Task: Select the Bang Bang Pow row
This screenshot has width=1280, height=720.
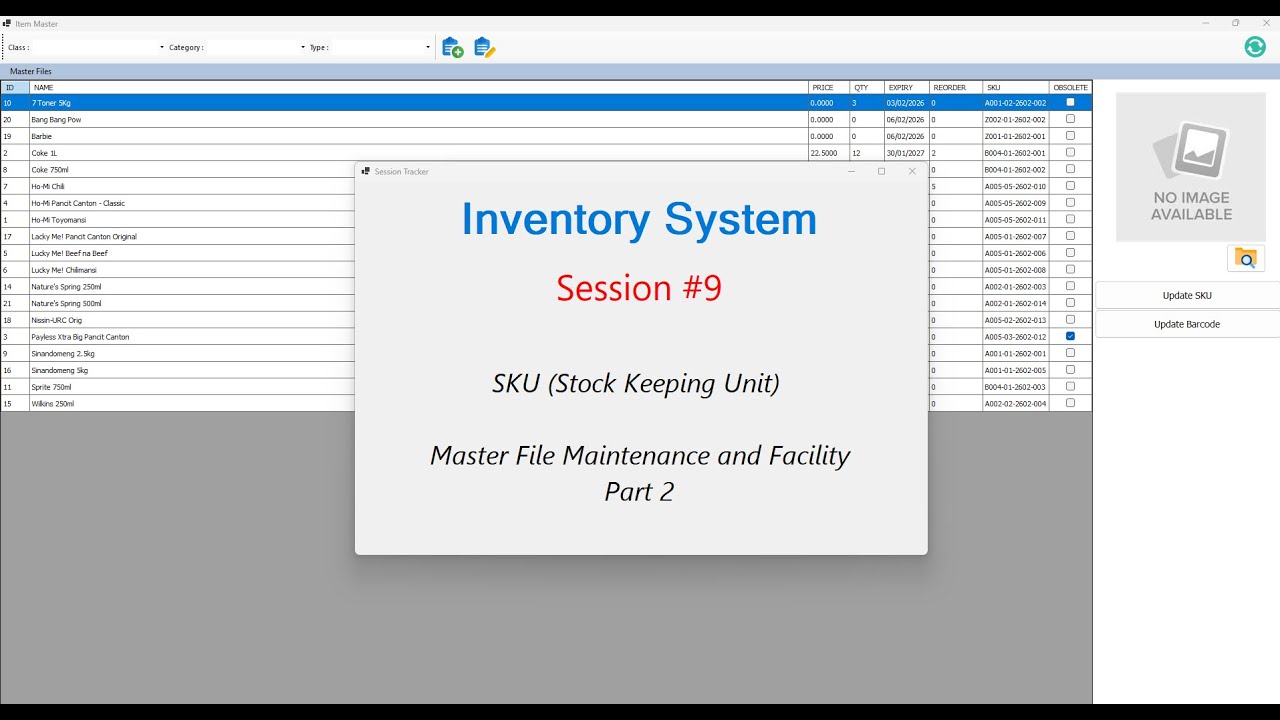Action: point(546,119)
